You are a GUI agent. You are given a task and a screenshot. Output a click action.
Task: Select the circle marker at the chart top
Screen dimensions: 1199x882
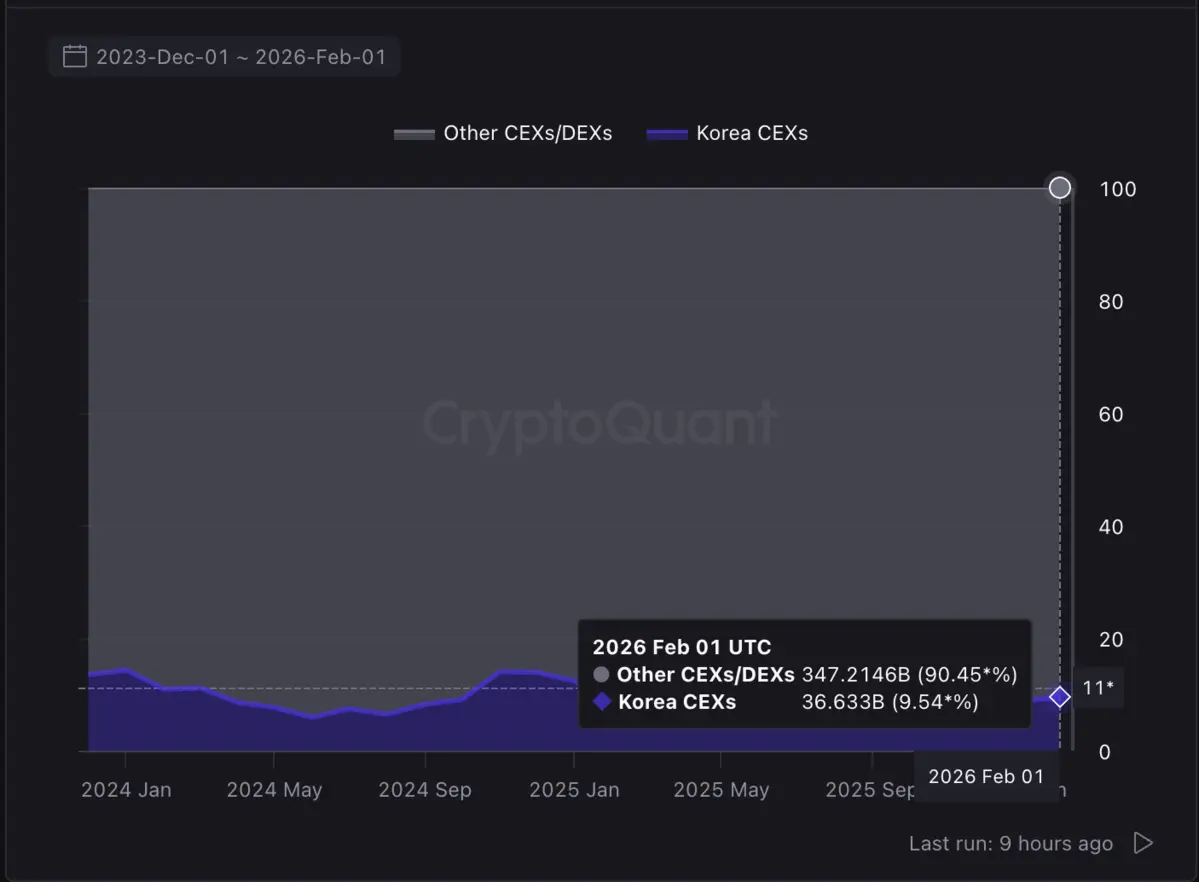click(1059, 187)
